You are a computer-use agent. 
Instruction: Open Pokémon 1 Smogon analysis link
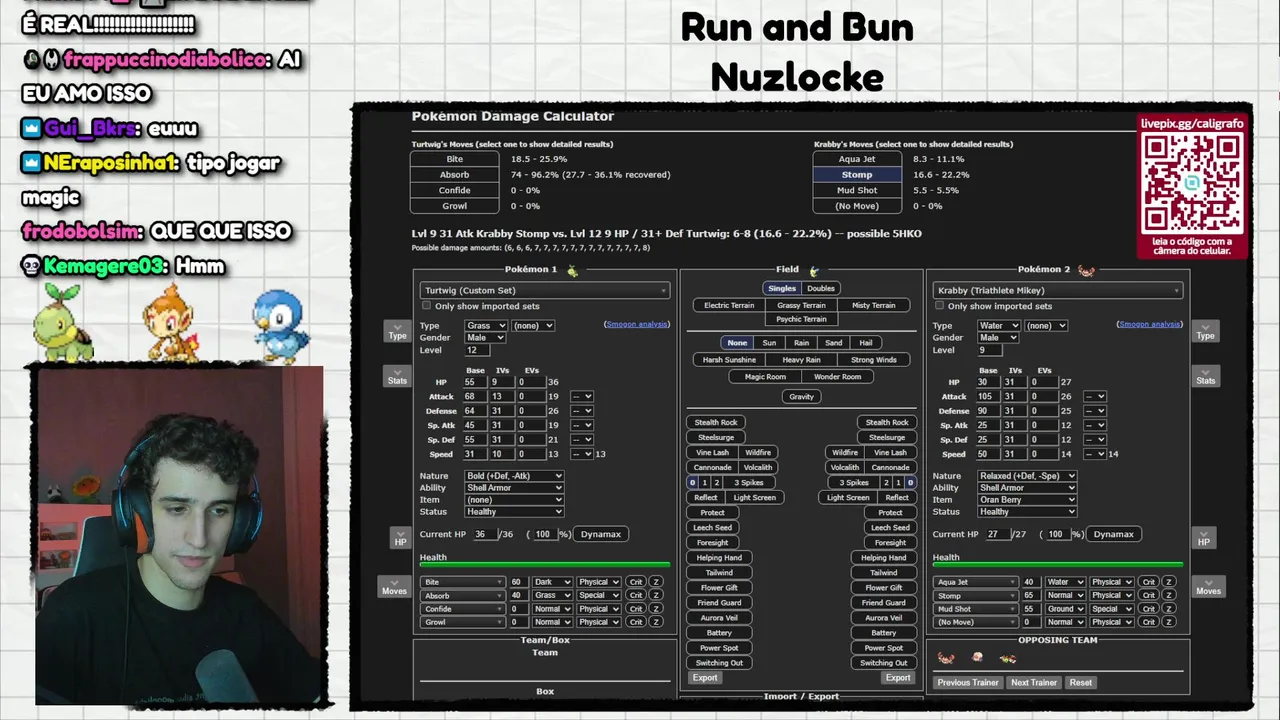637,324
